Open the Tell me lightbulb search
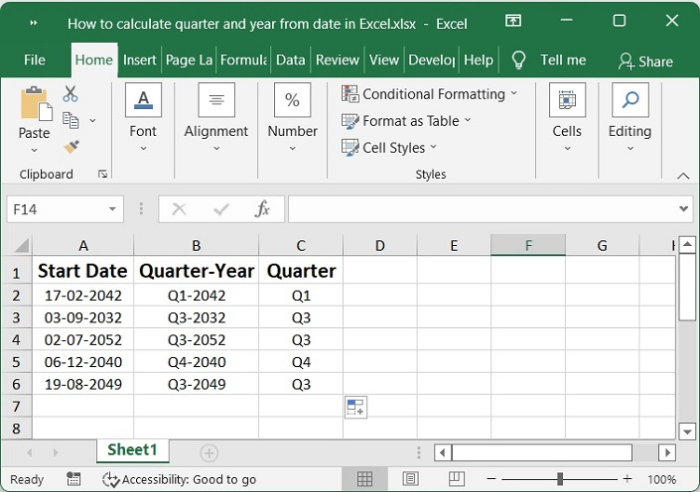The width and height of the screenshot is (700, 492). (519, 60)
